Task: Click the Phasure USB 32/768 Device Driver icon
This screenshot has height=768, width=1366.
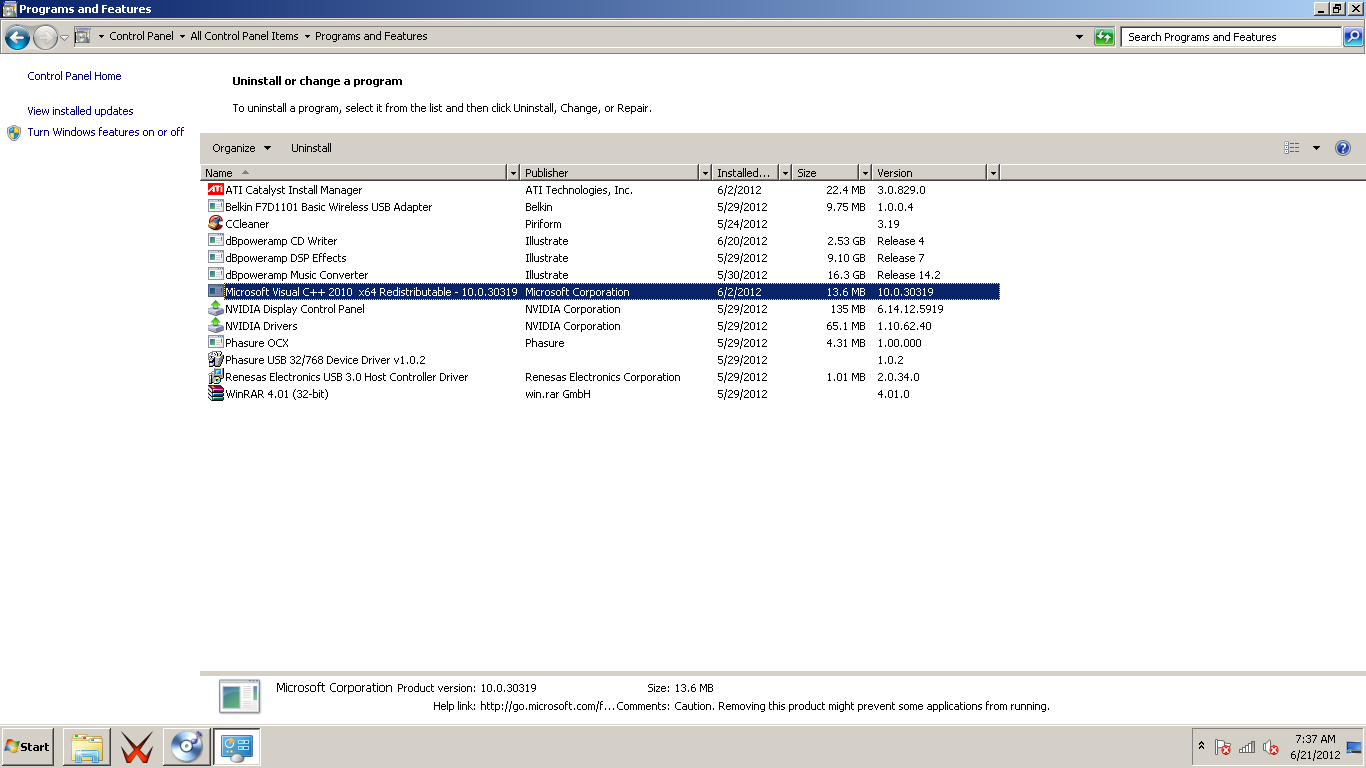Action: click(215, 360)
